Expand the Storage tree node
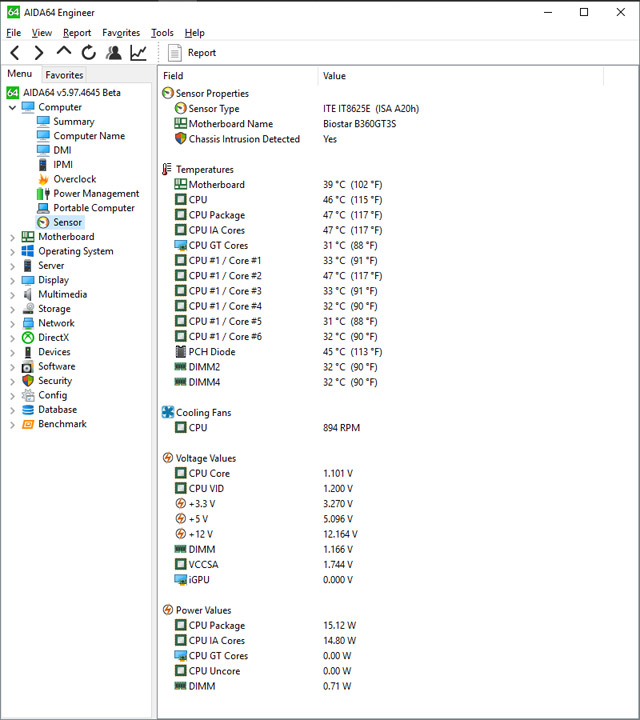The image size is (640, 720). pyautogui.click(x=12, y=309)
